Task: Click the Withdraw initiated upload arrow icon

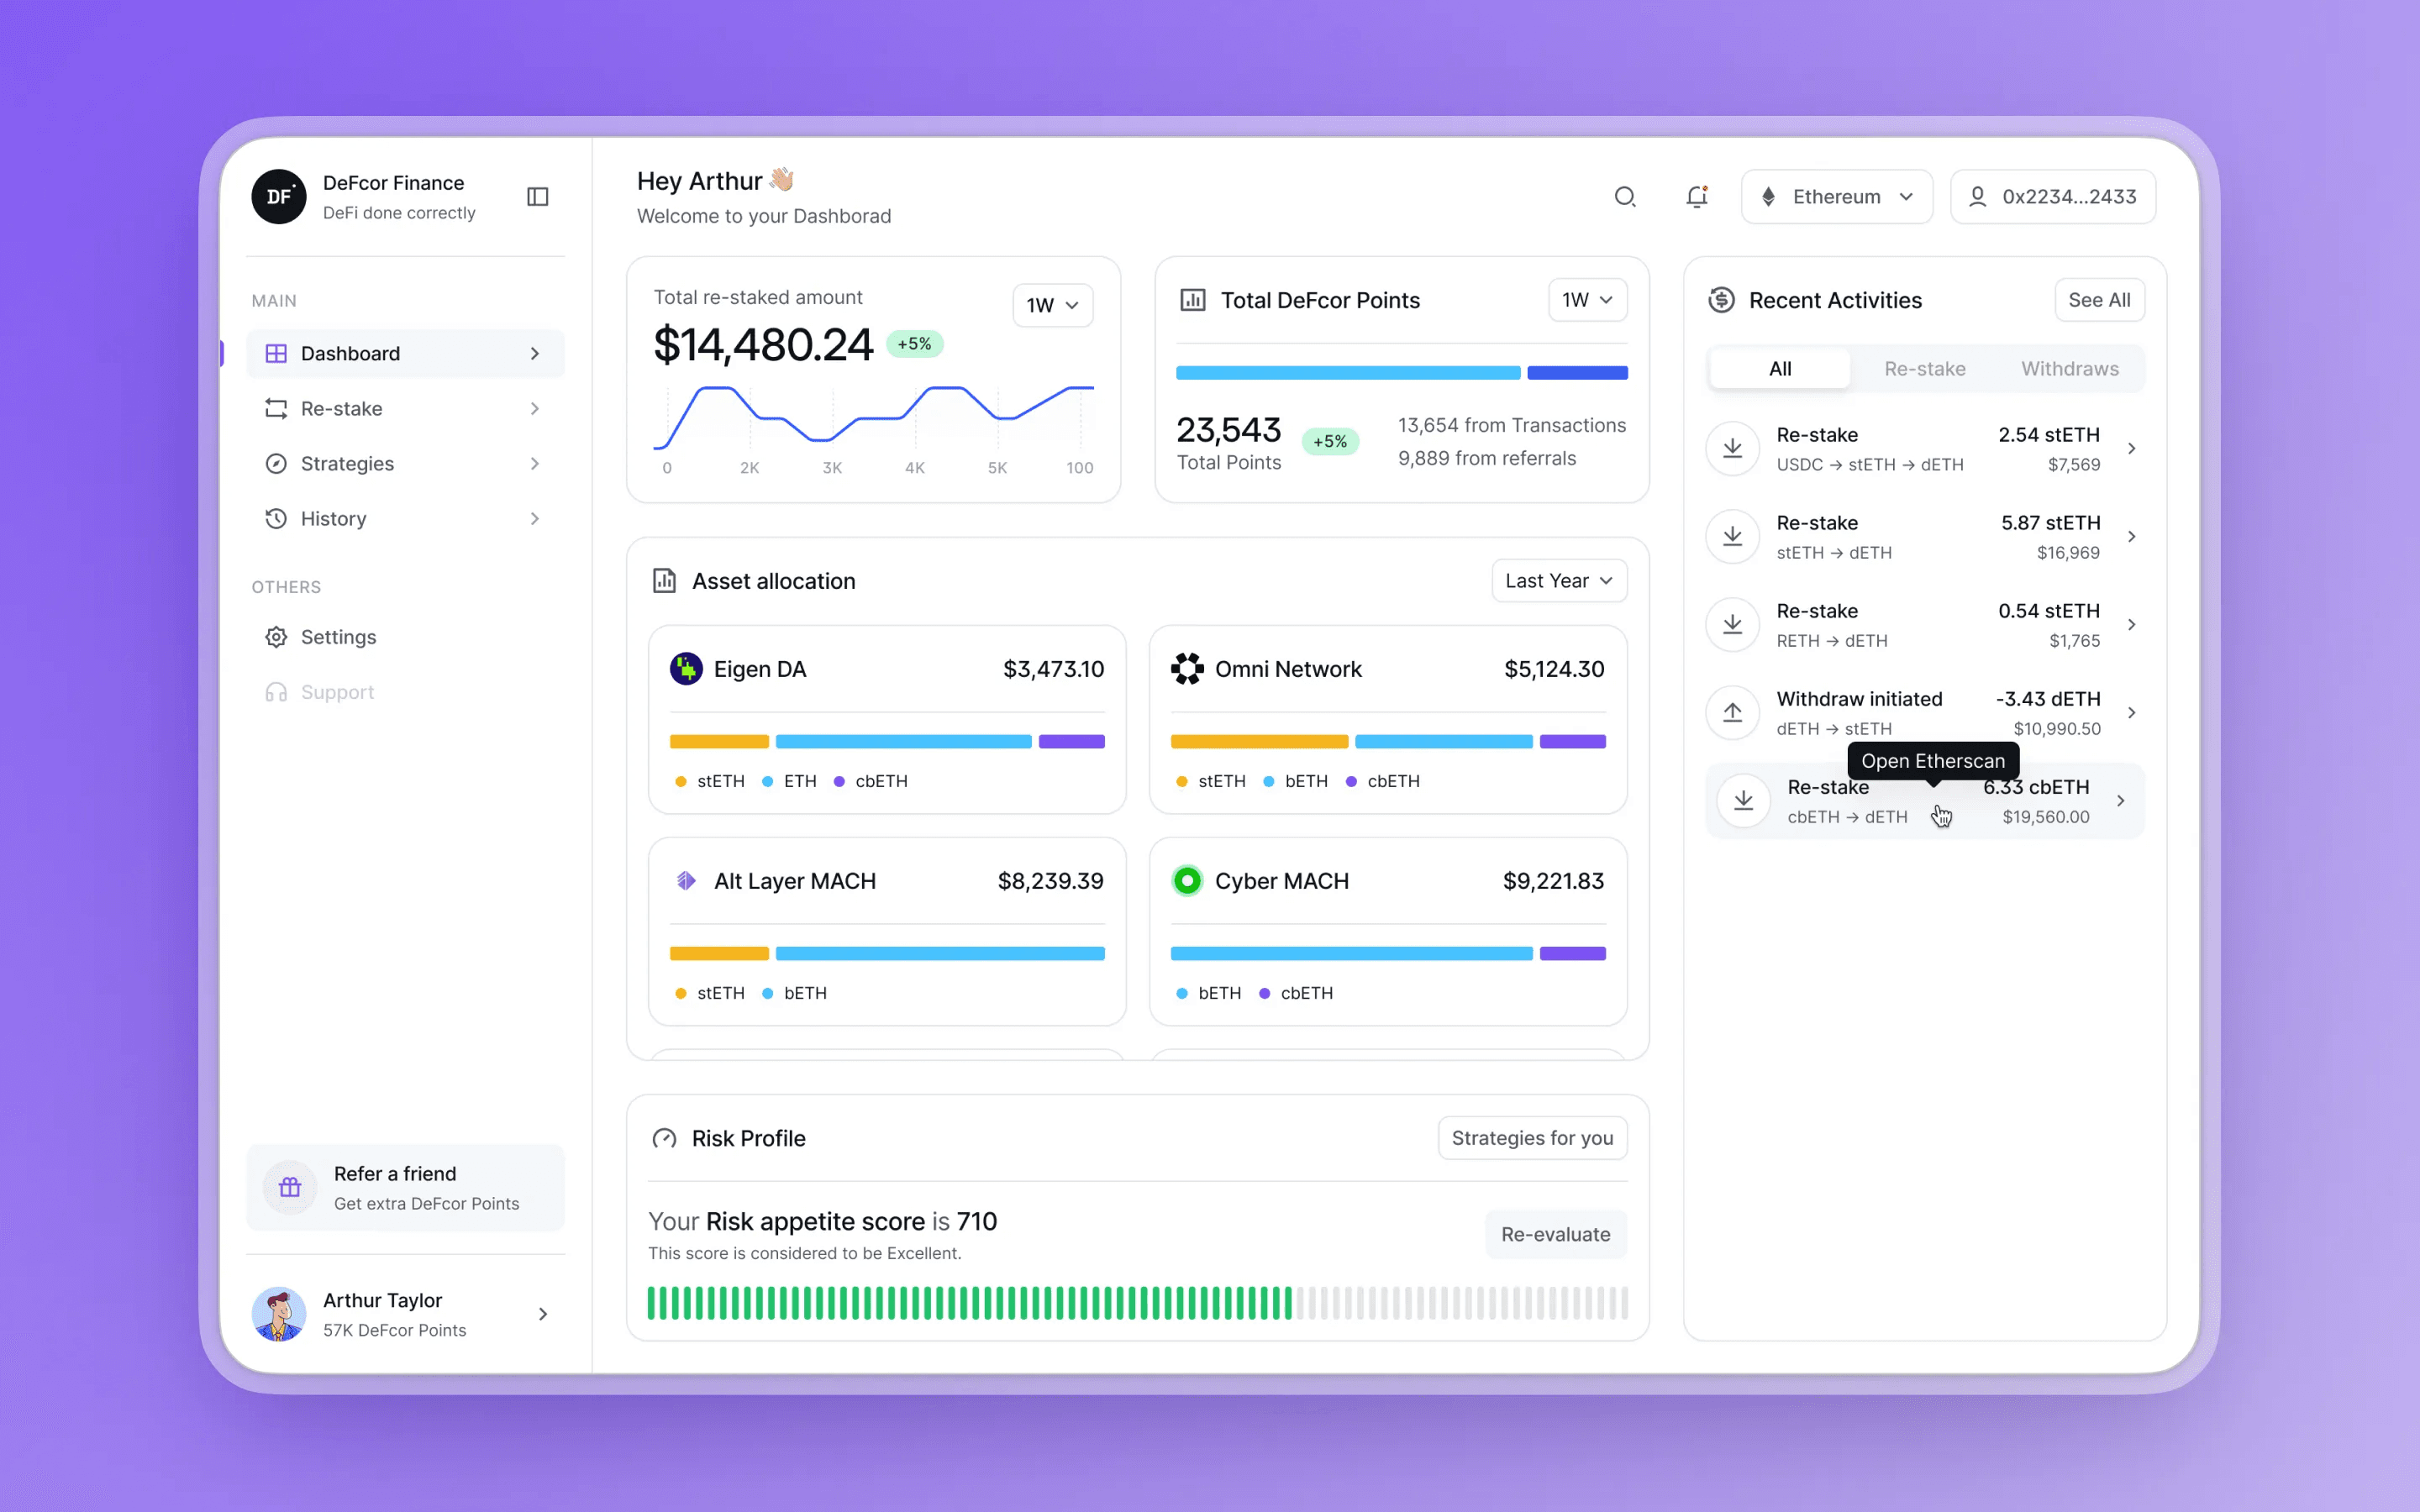Action: [x=1732, y=713]
